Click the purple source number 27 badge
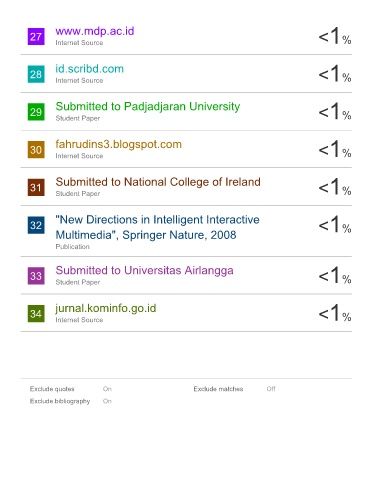The height and width of the screenshot is (480, 370). pos(36,36)
